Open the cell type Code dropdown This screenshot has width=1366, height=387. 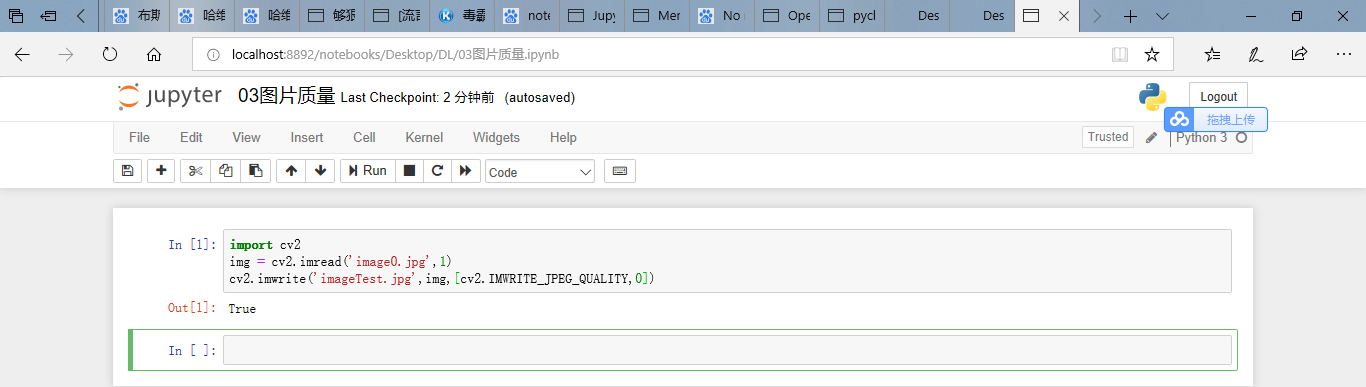tap(540, 171)
